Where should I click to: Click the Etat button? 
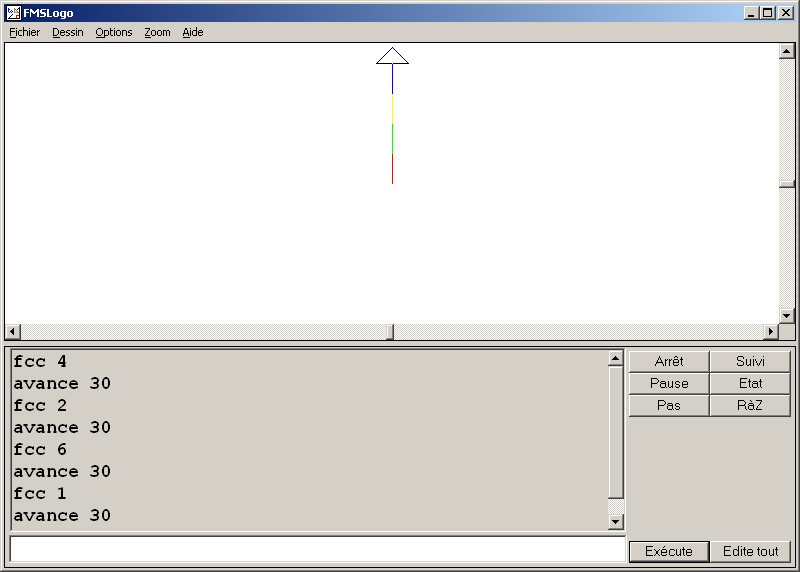[x=750, y=383]
